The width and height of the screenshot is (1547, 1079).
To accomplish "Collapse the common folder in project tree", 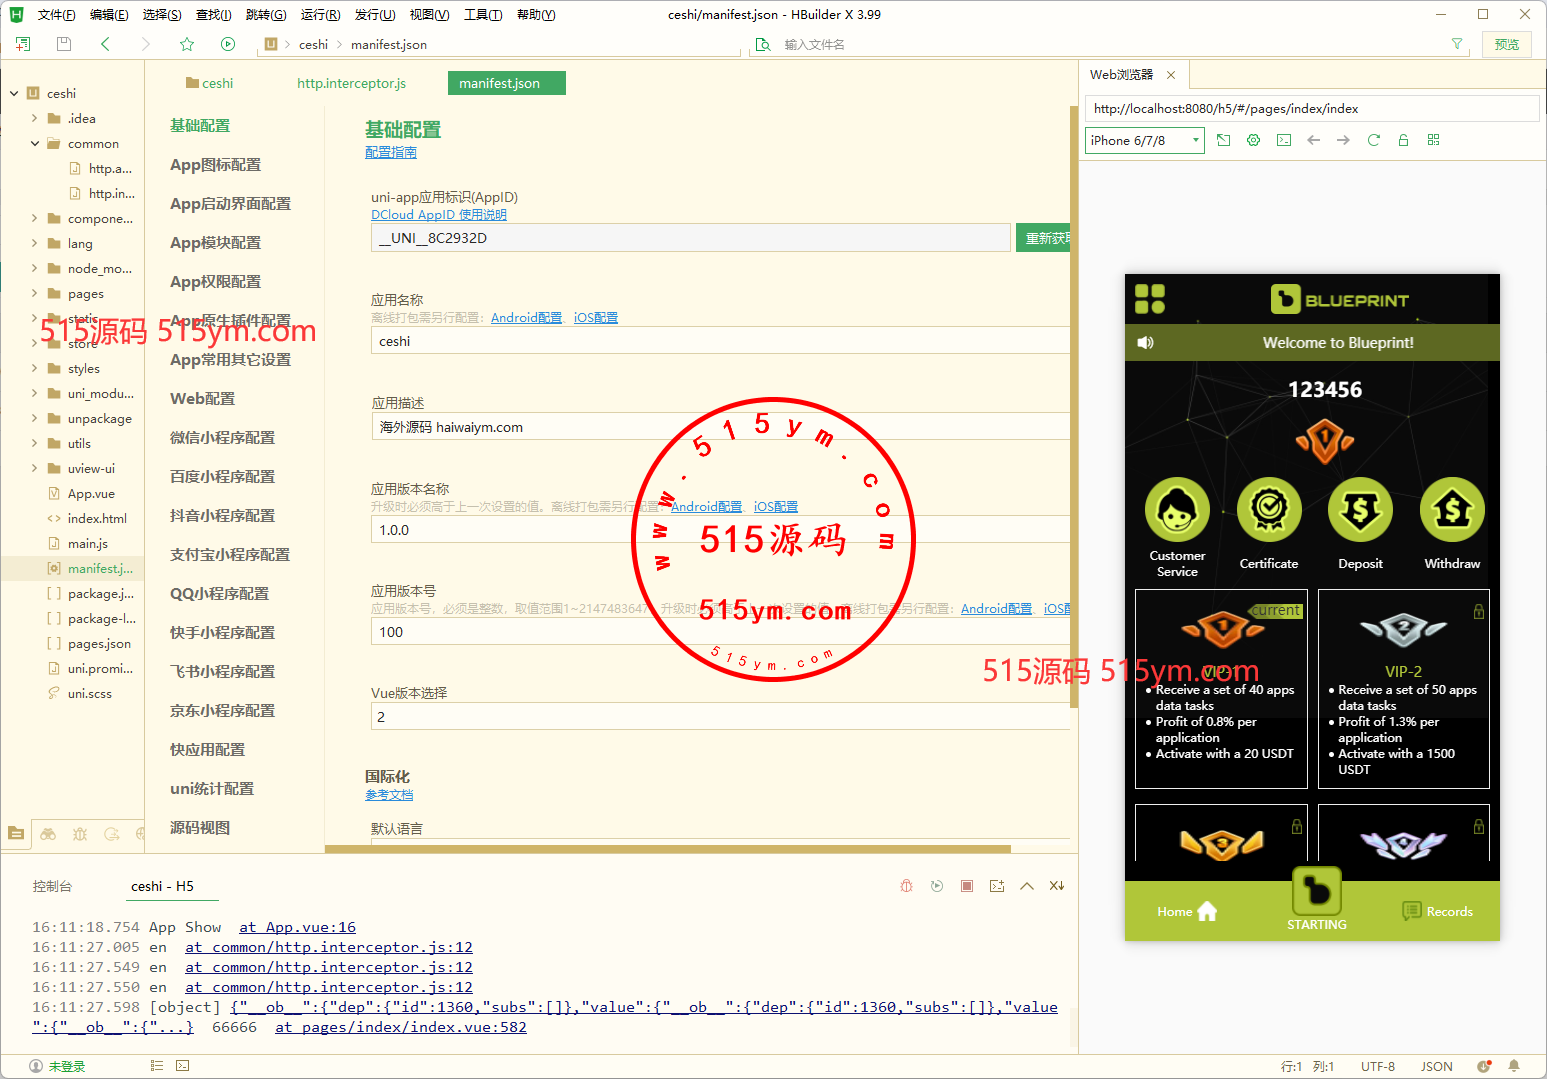I will click(x=35, y=144).
